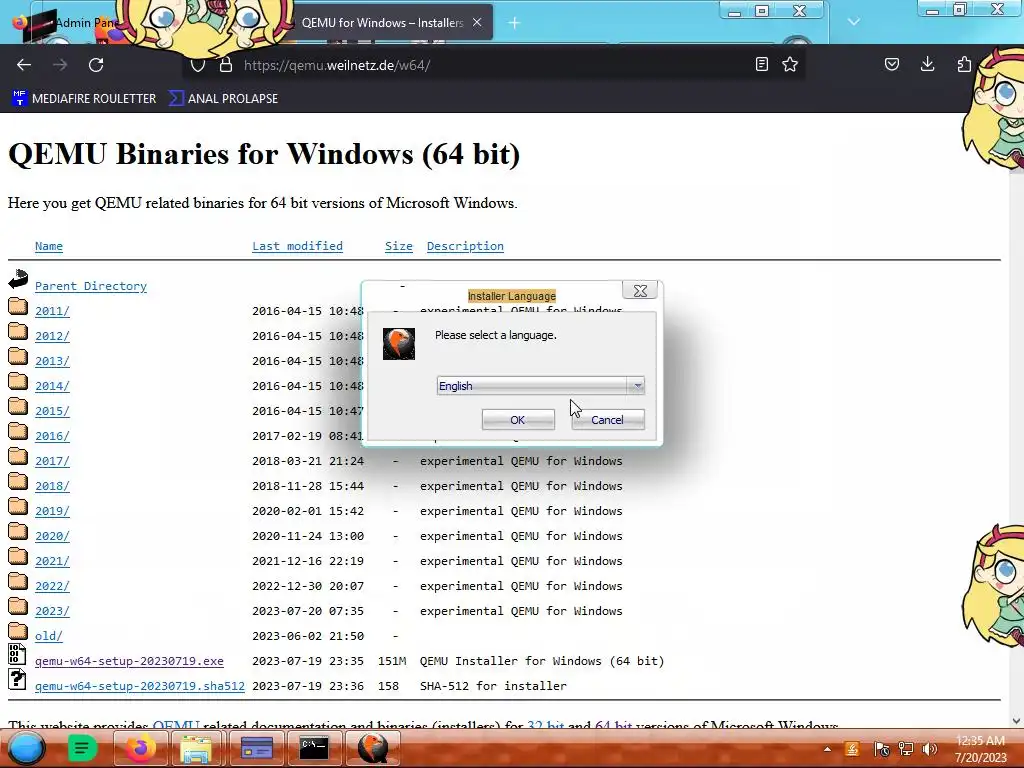This screenshot has width=1024, height=768.
Task: Bookmark this page with star icon
Action: pos(790,64)
